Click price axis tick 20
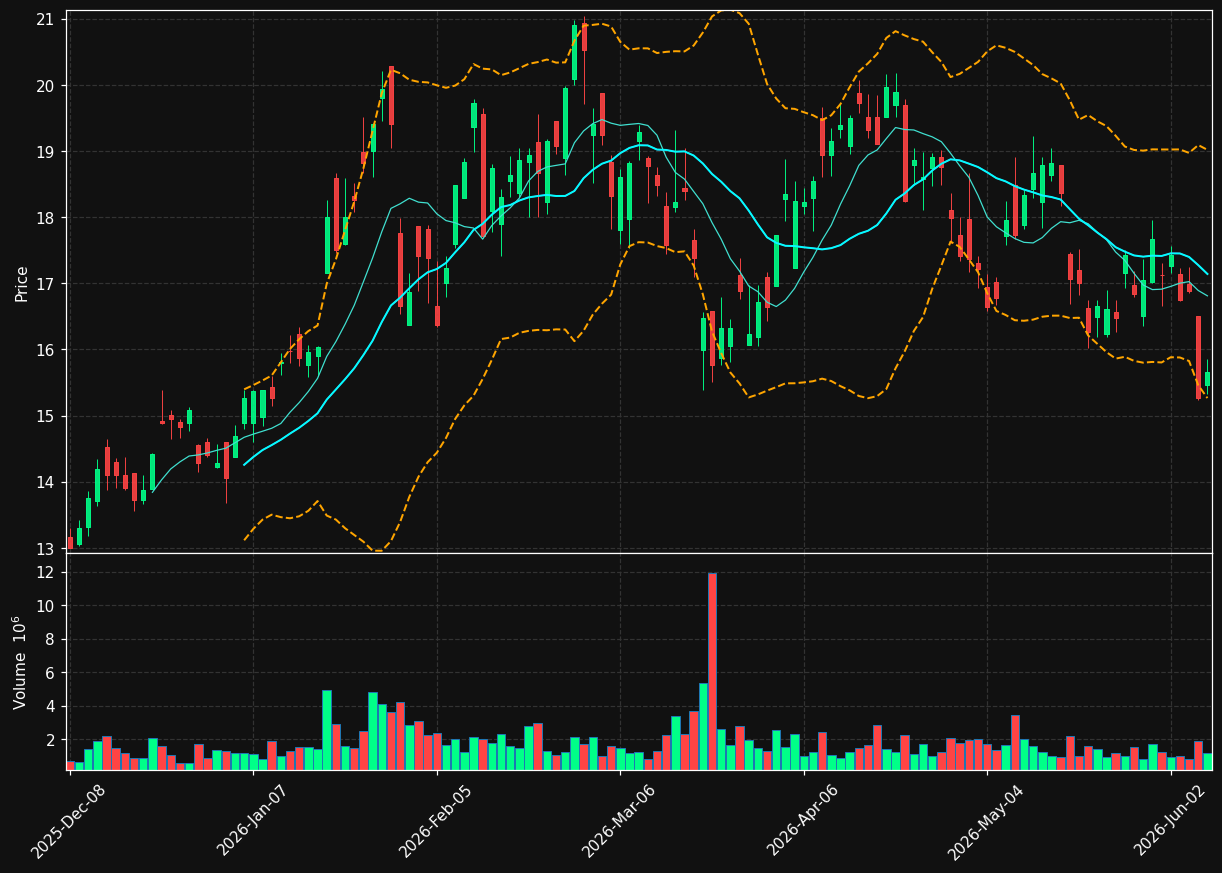The height and width of the screenshot is (873, 1222). 46,85
